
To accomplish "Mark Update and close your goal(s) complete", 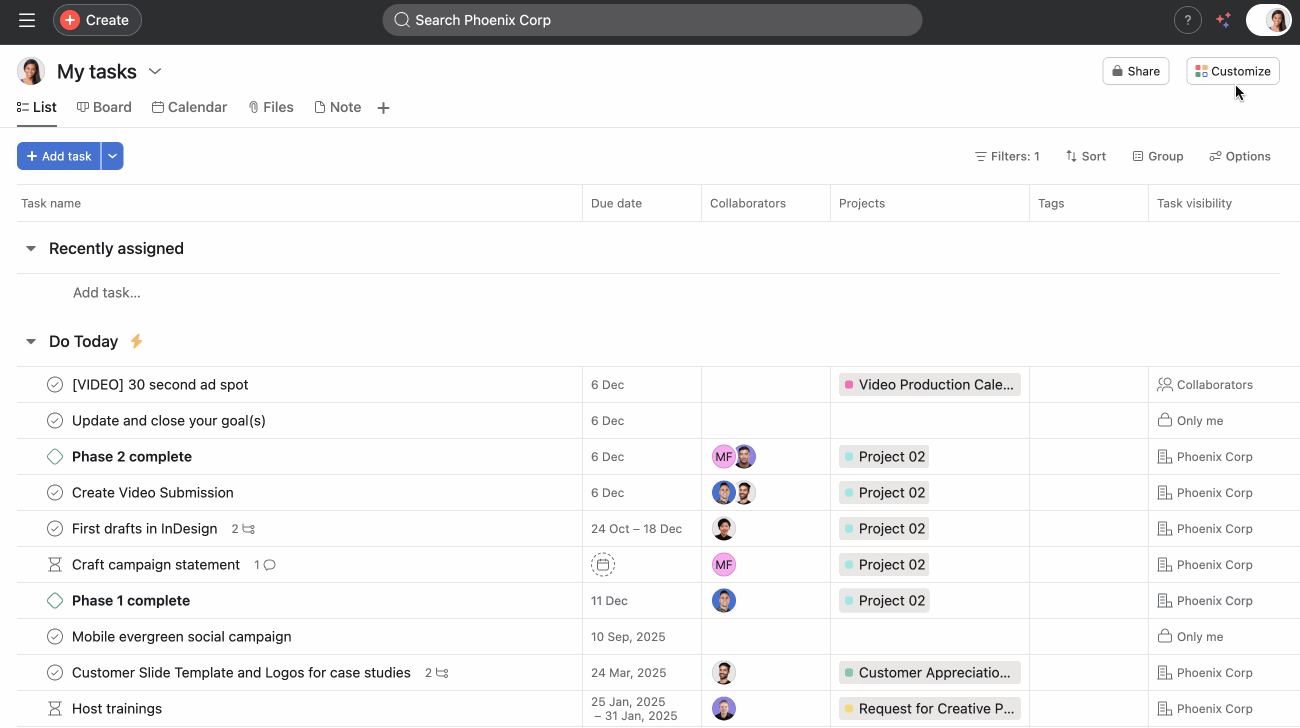I will click(x=55, y=420).
